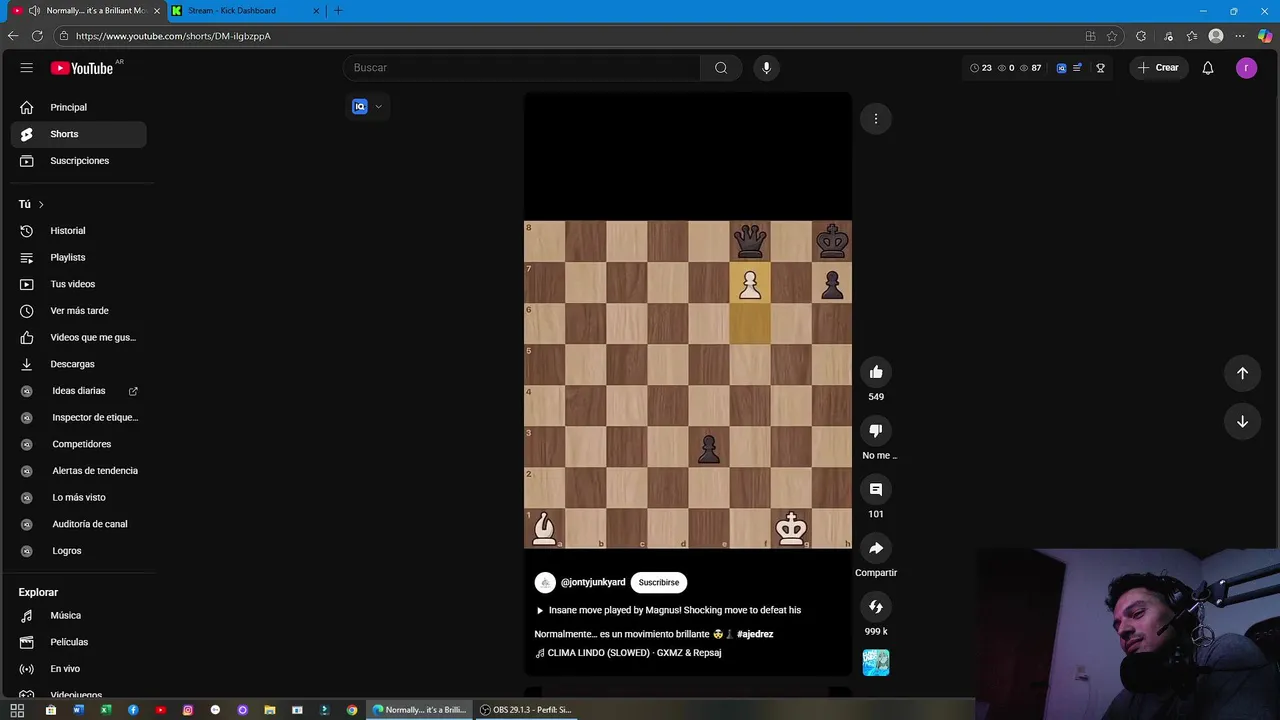Screen dimensions: 1280x720
Task: Go to the YouTube home logo
Action: (84, 68)
